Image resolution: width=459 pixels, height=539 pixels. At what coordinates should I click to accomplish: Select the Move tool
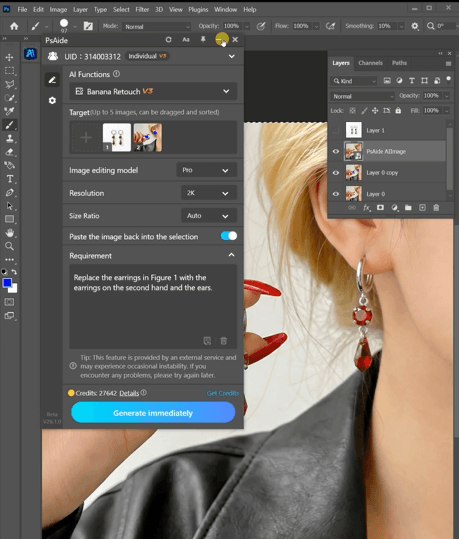(x=9, y=57)
